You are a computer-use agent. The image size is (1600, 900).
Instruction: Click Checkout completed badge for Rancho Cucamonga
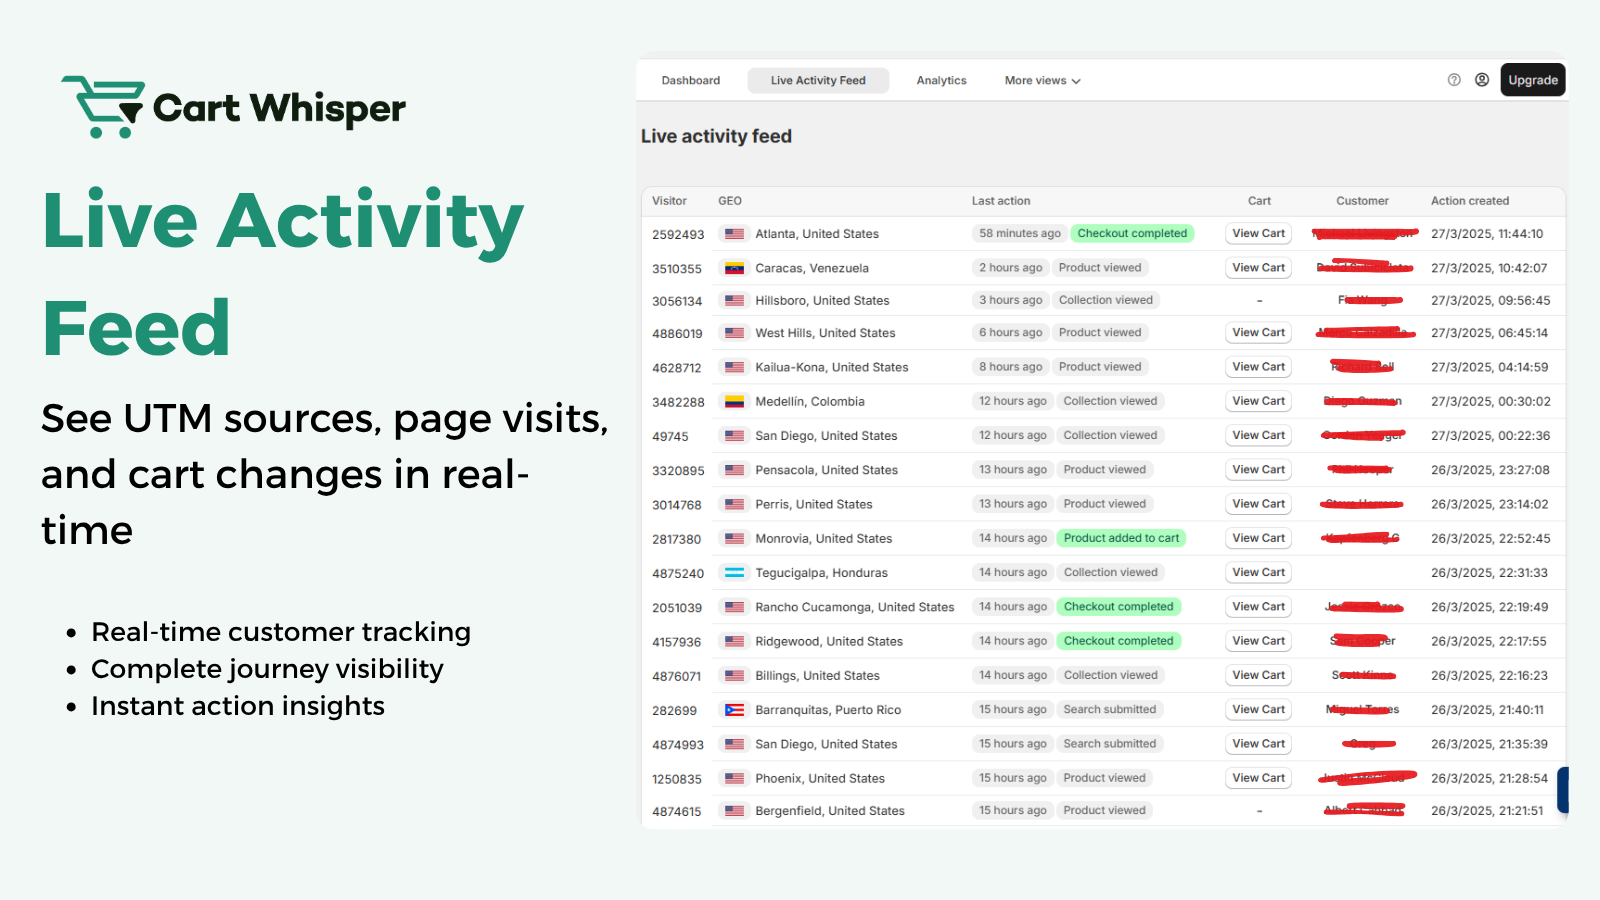(1118, 607)
